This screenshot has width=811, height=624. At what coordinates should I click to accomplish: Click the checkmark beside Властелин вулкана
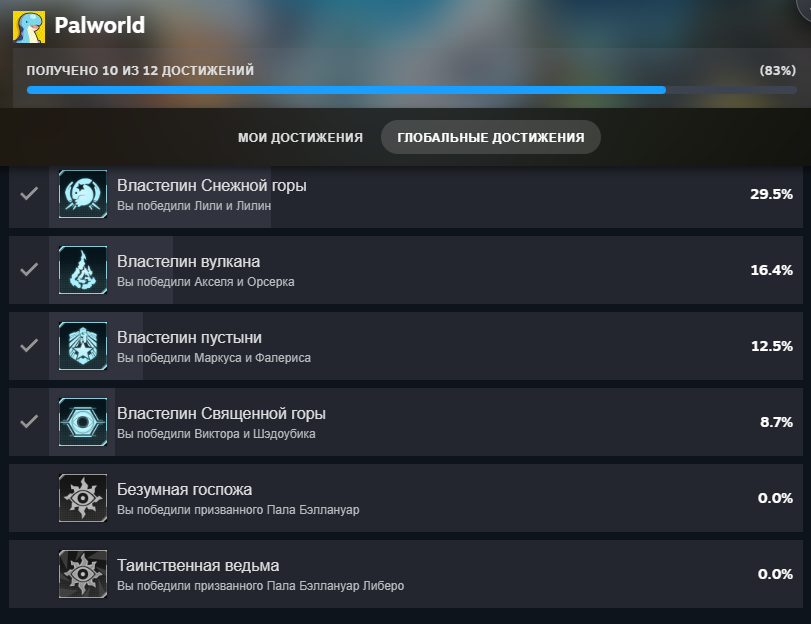(29, 269)
